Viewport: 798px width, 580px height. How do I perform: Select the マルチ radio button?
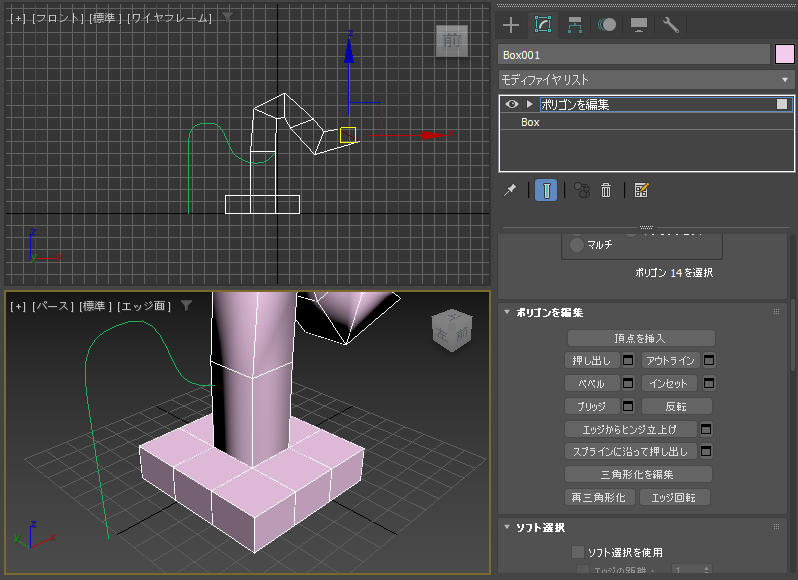click(x=577, y=245)
